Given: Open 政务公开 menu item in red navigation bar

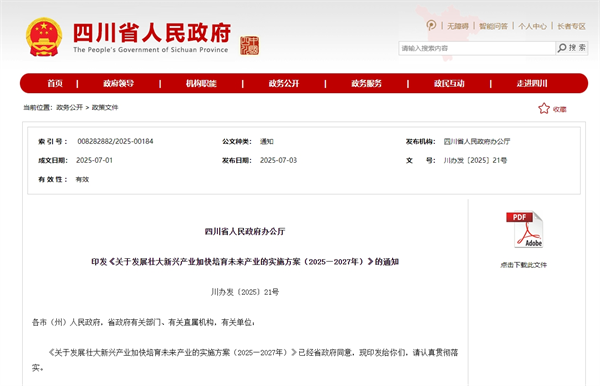Looking at the screenshot, I should [284, 83].
